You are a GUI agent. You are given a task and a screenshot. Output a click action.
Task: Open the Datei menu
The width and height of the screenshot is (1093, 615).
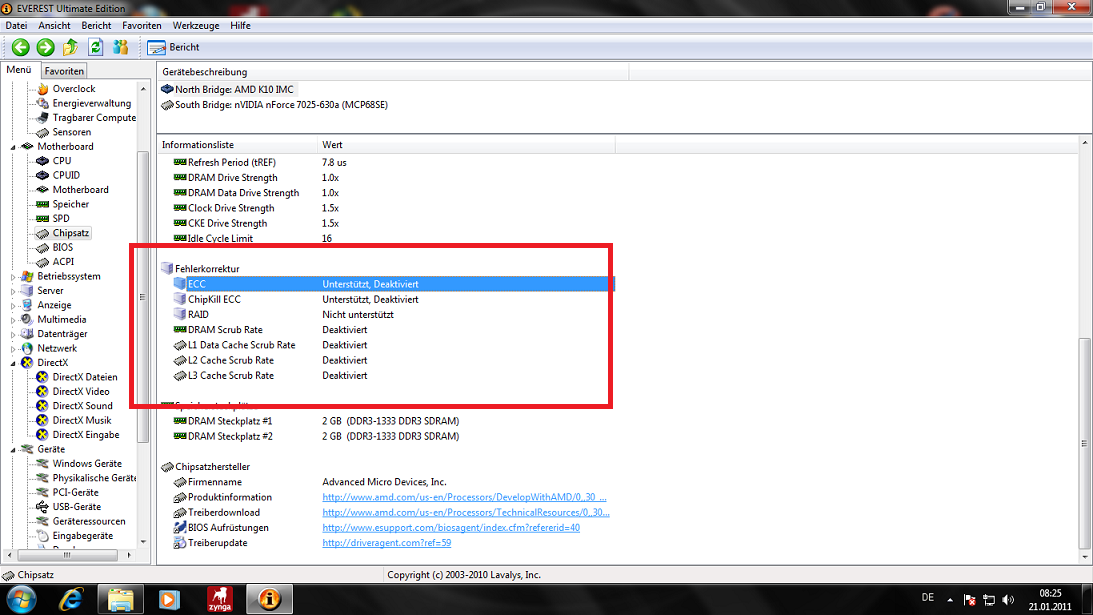click(16, 25)
